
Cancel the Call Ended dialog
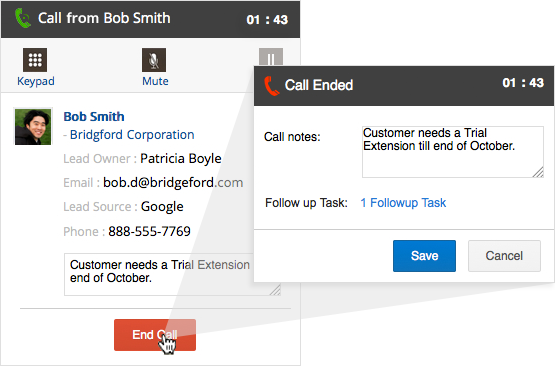coord(504,256)
